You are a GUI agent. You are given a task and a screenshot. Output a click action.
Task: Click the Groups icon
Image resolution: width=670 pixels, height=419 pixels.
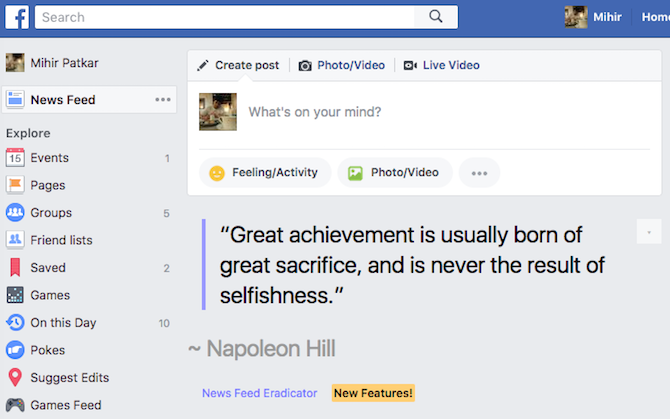tap(15, 212)
